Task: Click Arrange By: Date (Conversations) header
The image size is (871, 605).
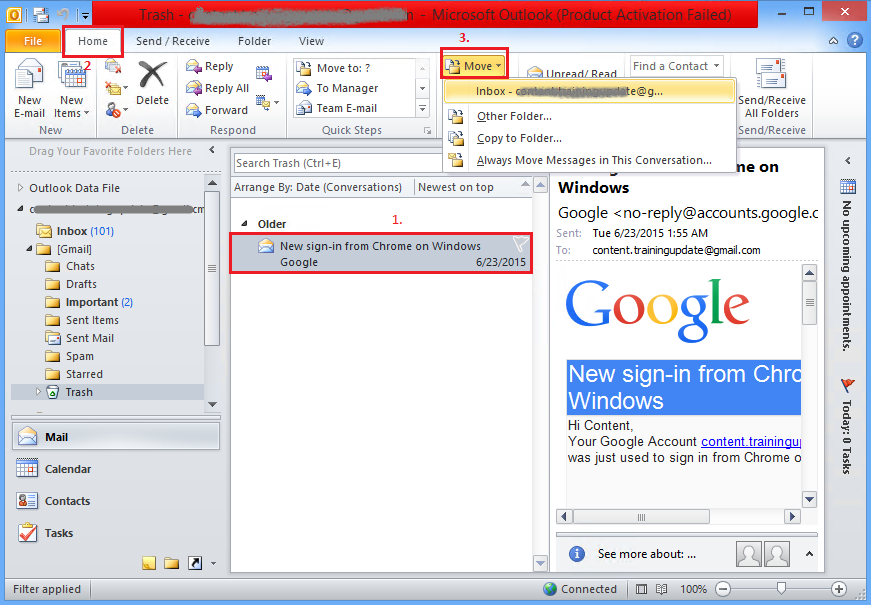Action: pos(318,187)
